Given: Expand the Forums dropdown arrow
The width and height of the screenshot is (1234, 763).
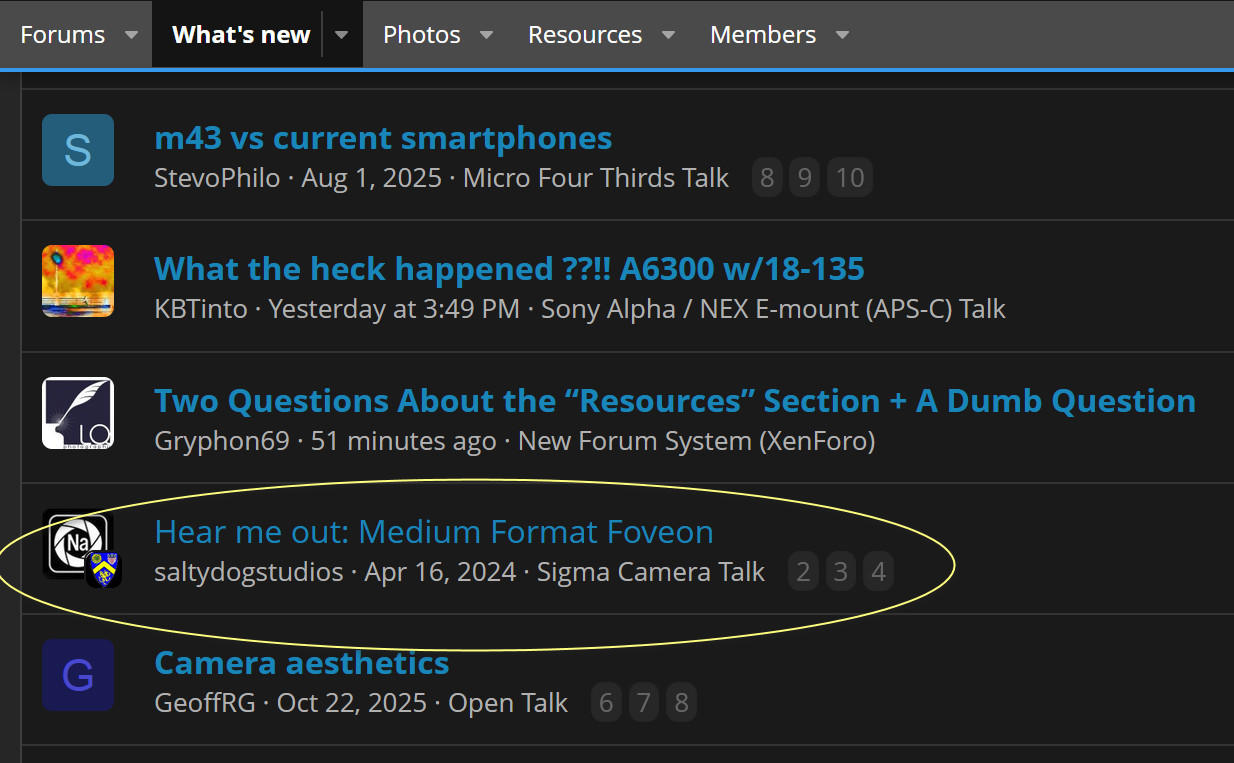Looking at the screenshot, I should point(131,35).
